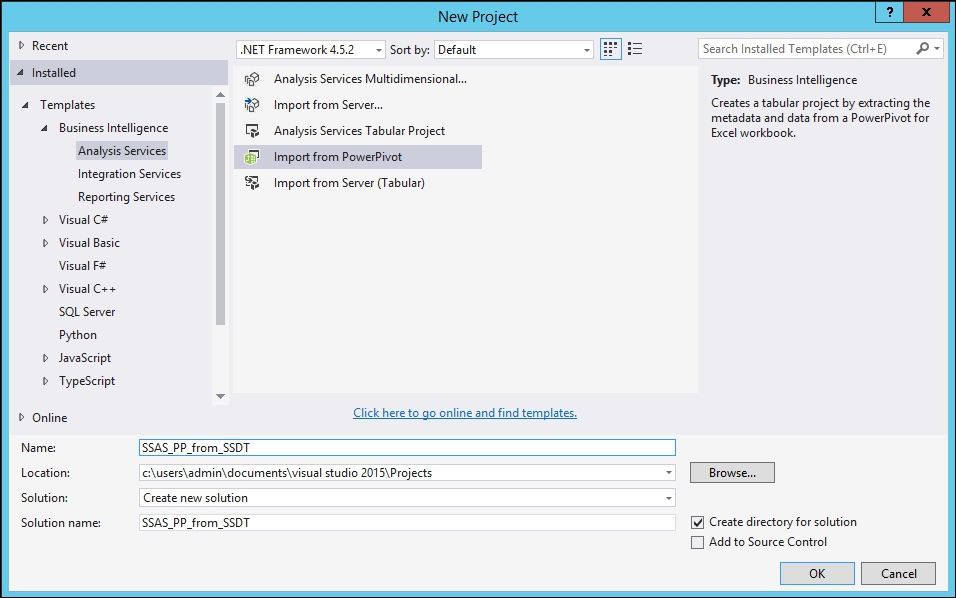Expand the Visual C# node

click(x=45, y=220)
